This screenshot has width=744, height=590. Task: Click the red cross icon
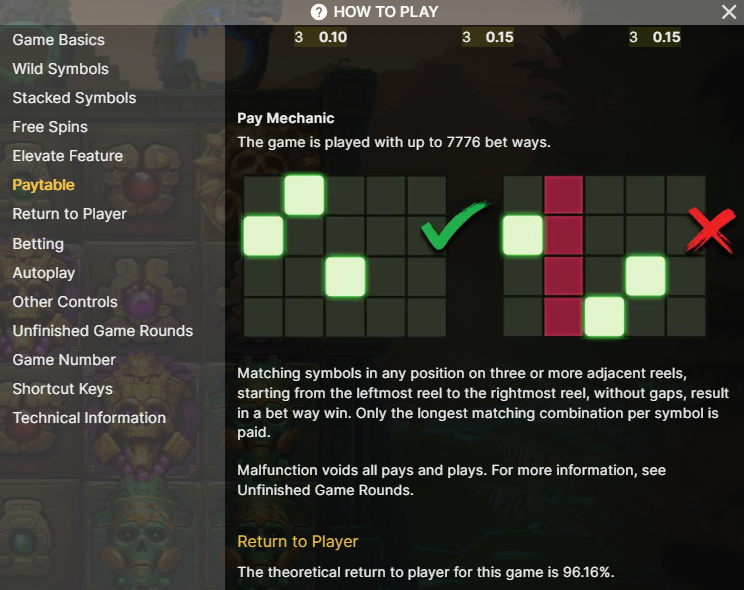(x=712, y=229)
